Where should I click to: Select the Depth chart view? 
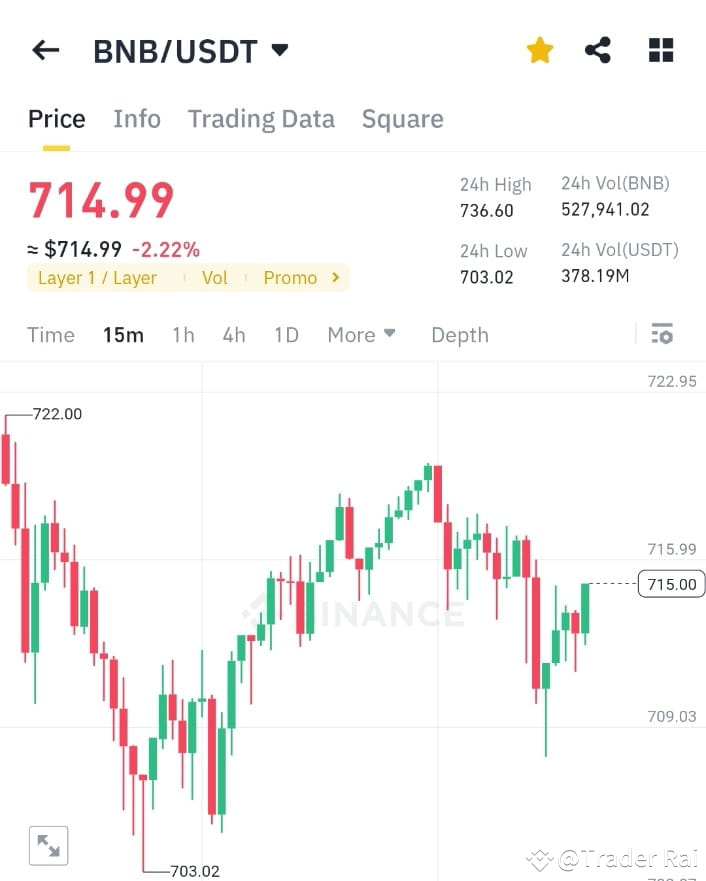pos(459,335)
